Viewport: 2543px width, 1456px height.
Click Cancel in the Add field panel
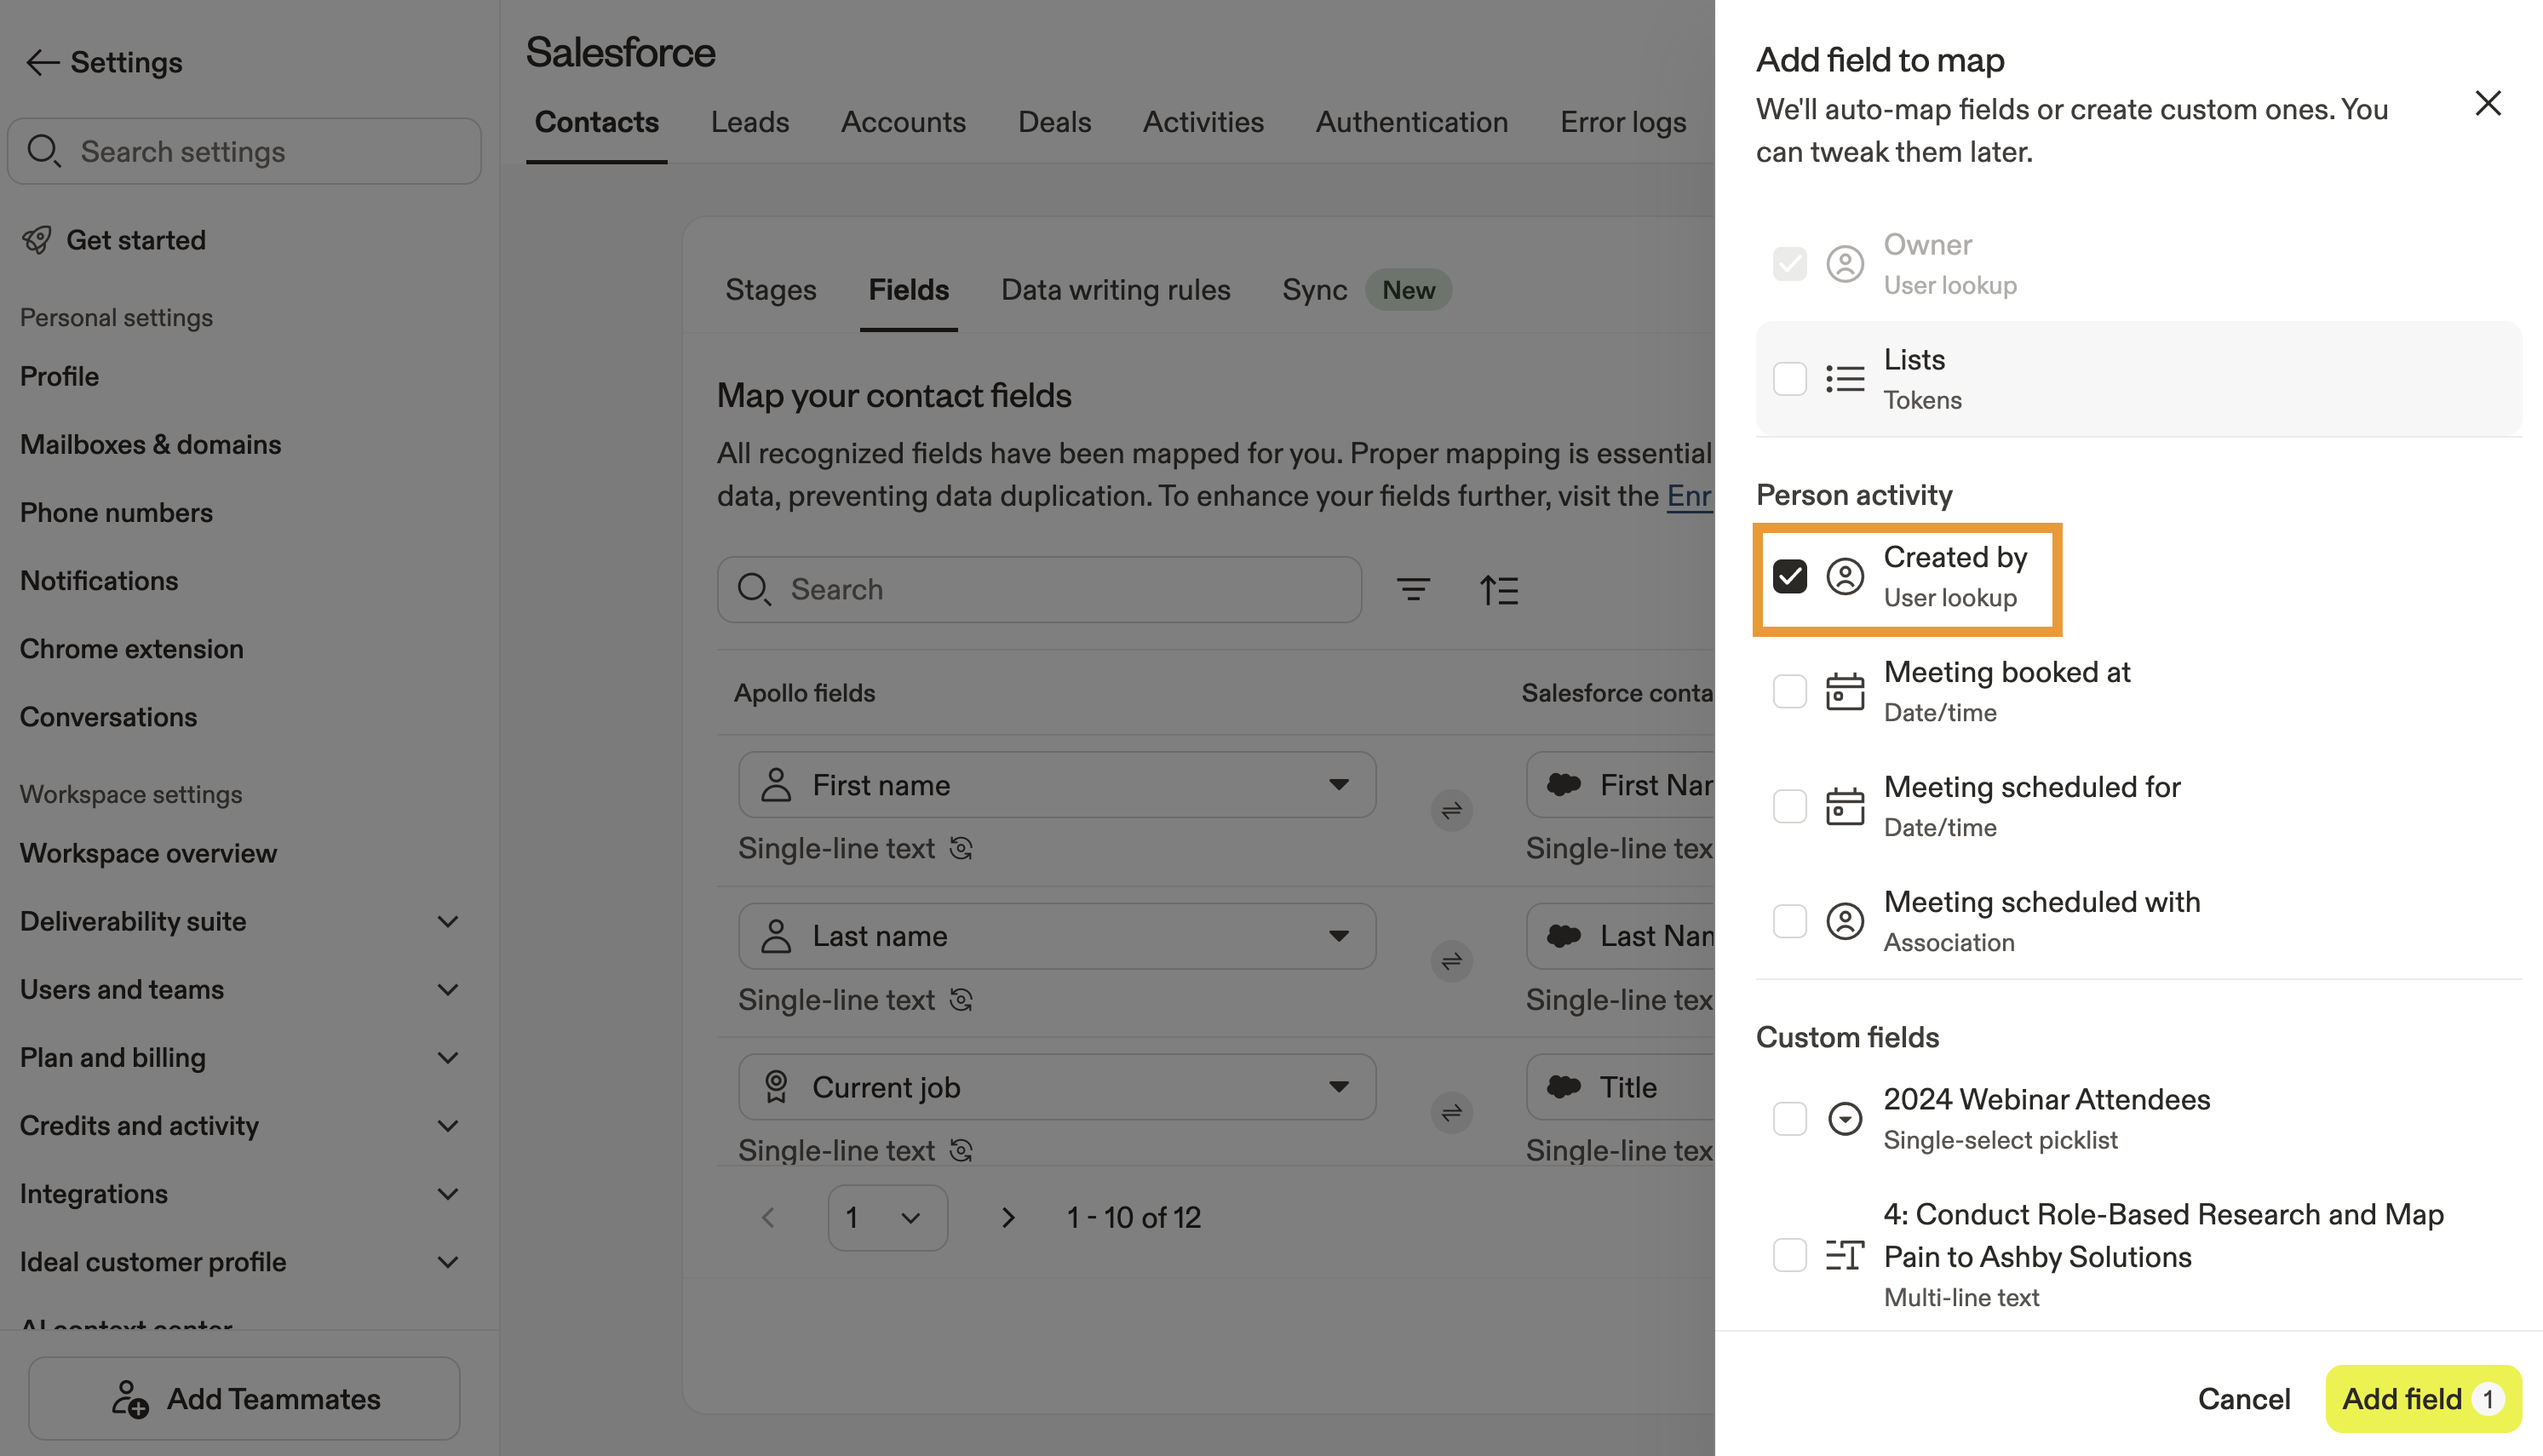2243,1398
